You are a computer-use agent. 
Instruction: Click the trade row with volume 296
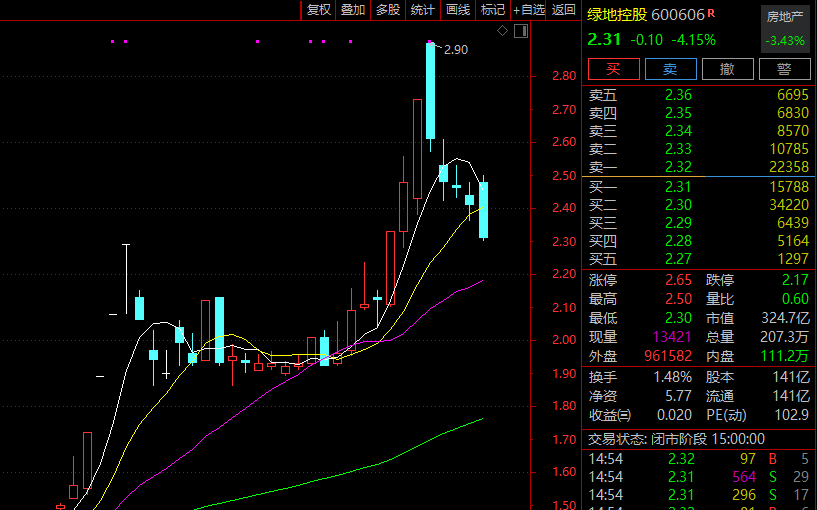[x=698, y=495]
